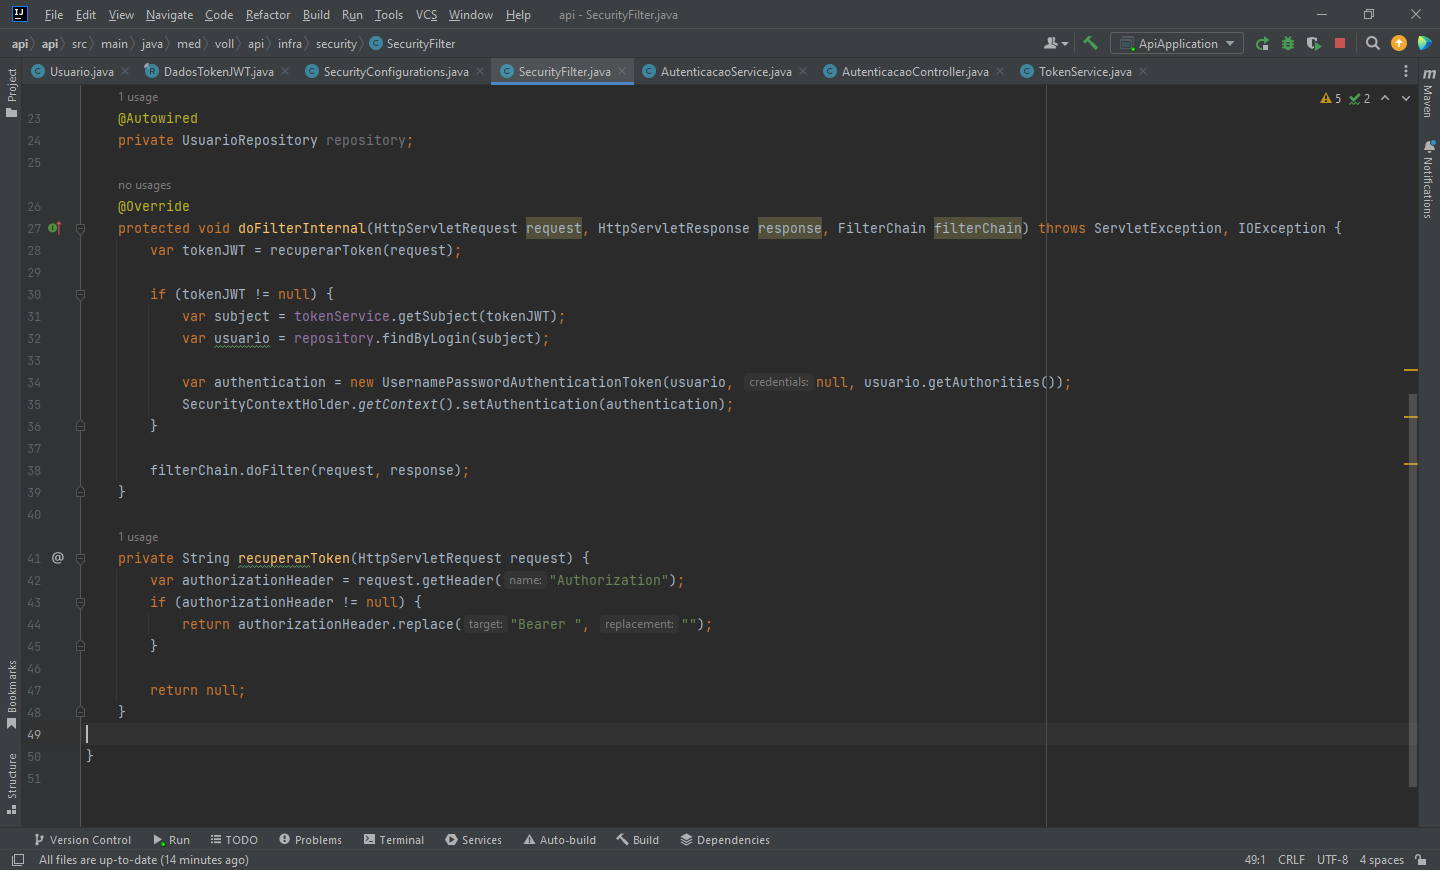This screenshot has height=870, width=1440.
Task: Click the UTF-8 encoding indicator
Action: coord(1332,860)
